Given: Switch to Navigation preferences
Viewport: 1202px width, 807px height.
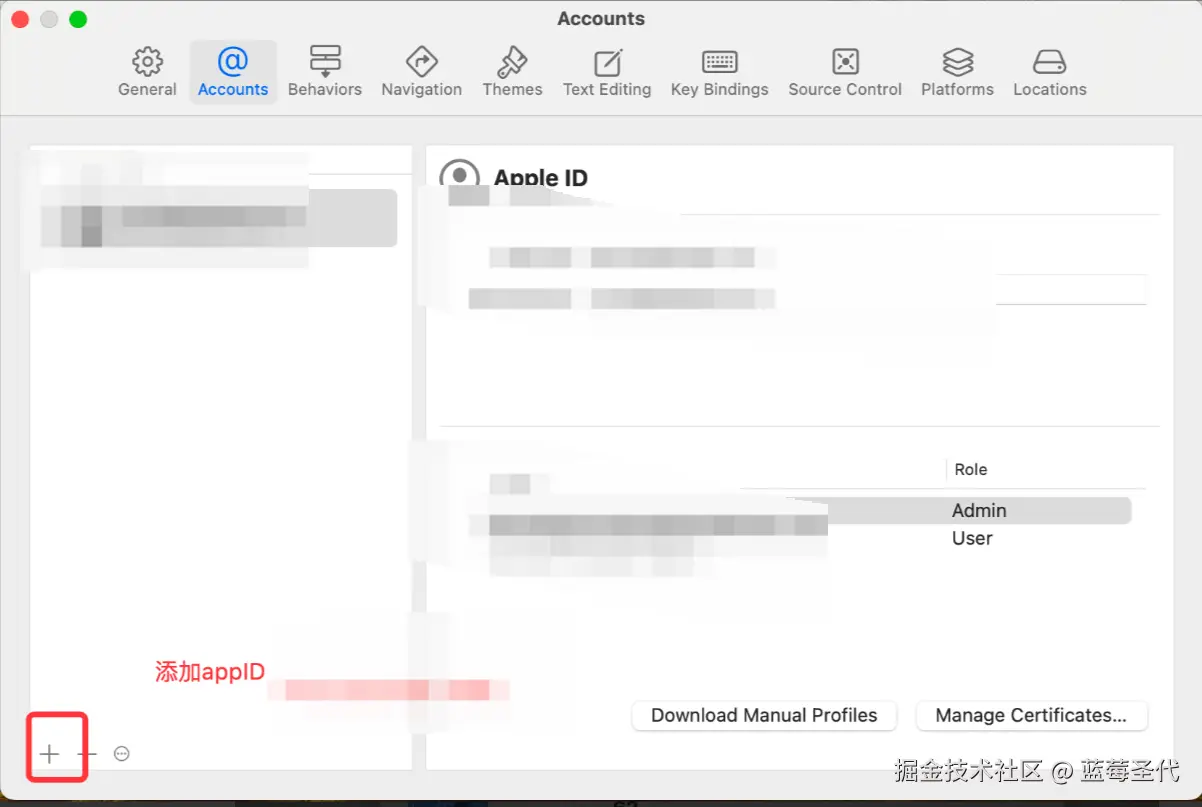Looking at the screenshot, I should click(421, 71).
